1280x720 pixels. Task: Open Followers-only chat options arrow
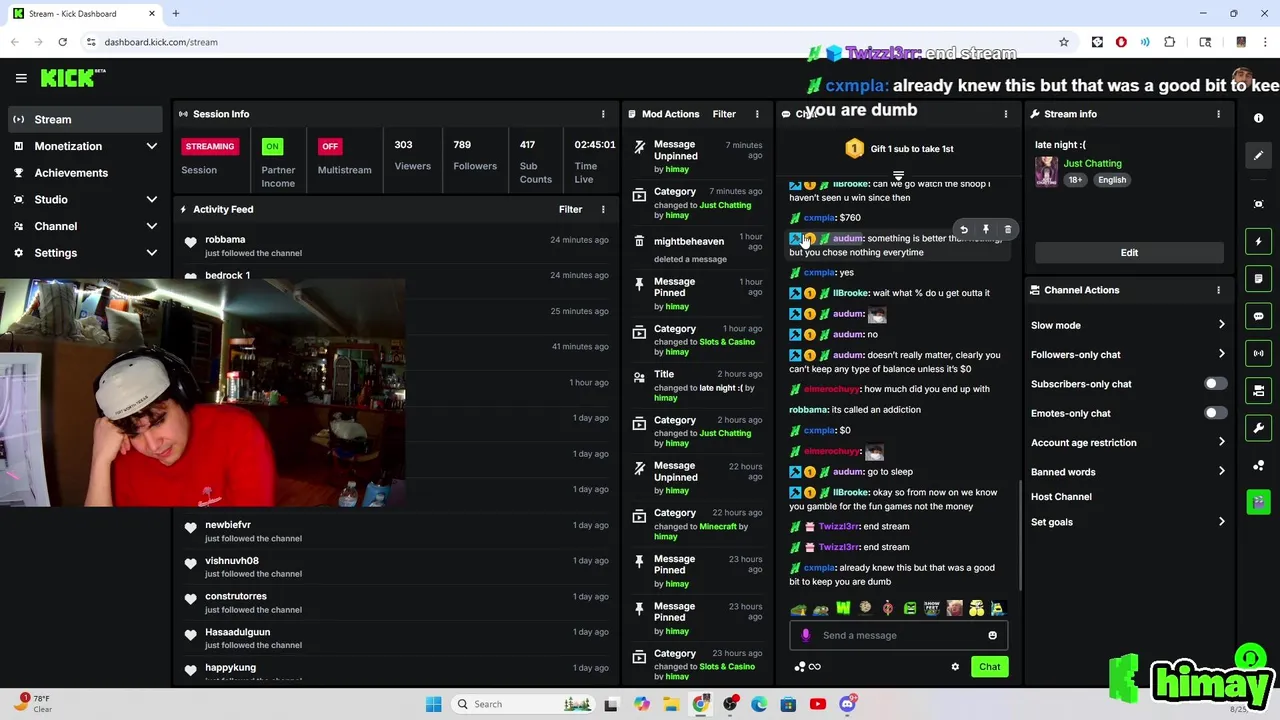[x=1221, y=354]
